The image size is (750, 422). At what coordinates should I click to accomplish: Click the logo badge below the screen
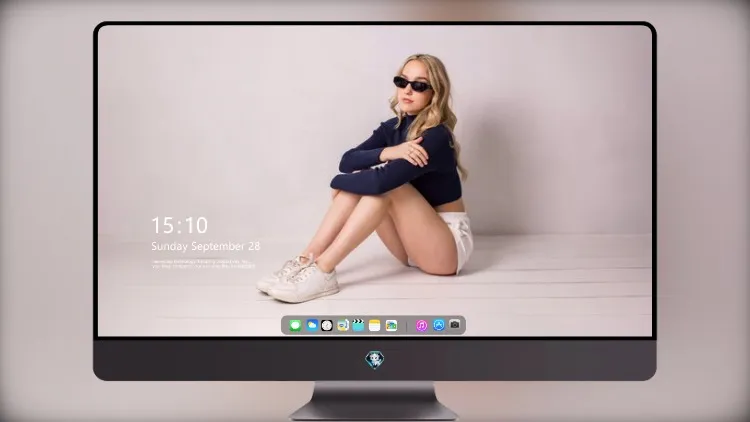(x=375, y=360)
